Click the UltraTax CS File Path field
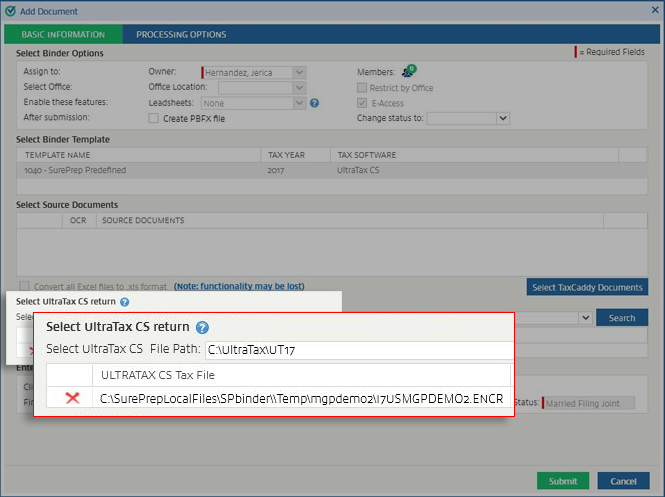The width and height of the screenshot is (665, 497). (358, 350)
